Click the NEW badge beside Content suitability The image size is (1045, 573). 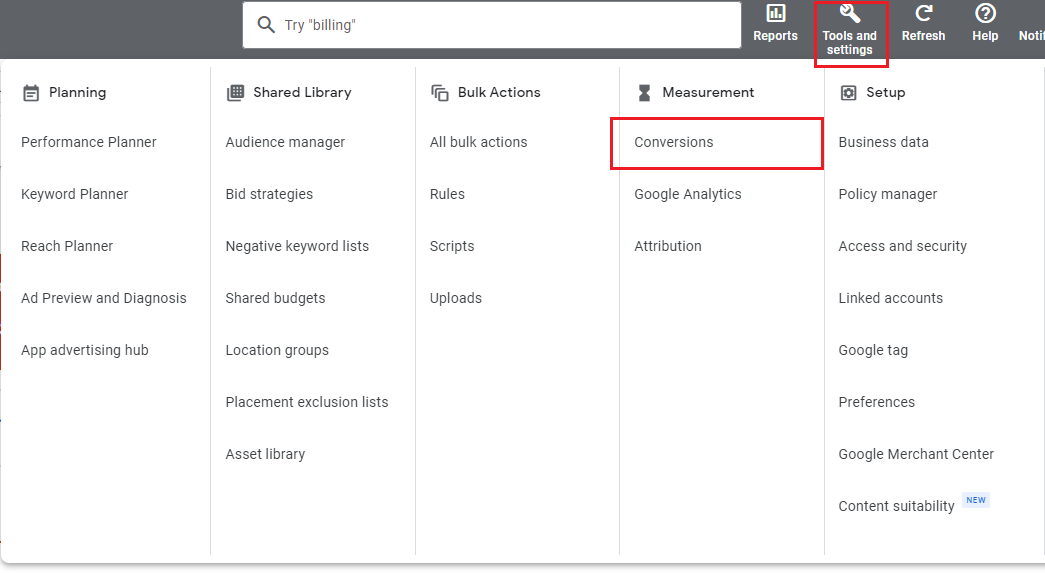click(976, 500)
